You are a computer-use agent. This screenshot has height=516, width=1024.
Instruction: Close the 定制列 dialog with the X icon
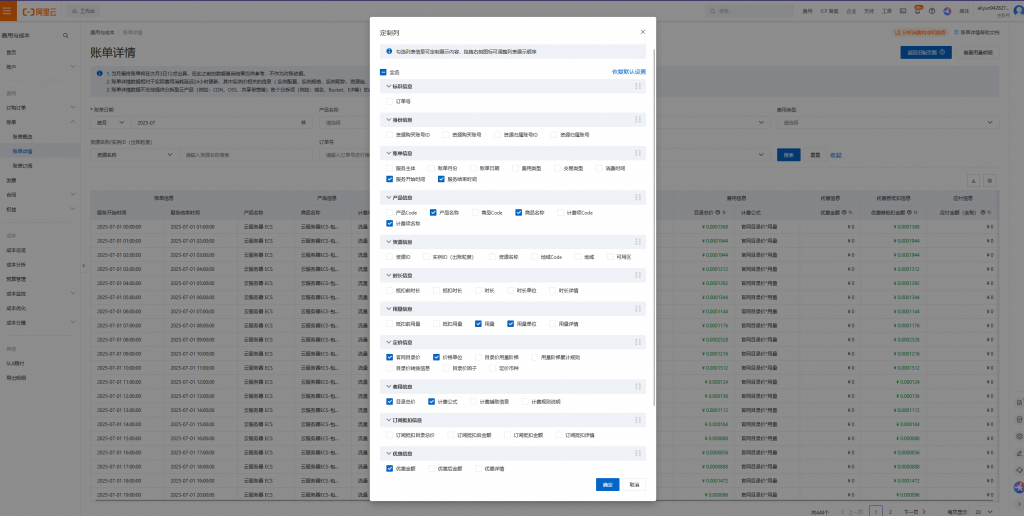click(x=642, y=32)
